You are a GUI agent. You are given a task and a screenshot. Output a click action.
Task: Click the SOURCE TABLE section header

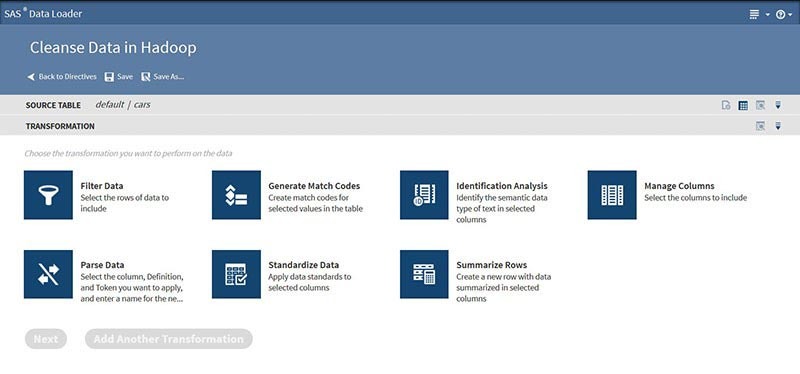(53, 105)
